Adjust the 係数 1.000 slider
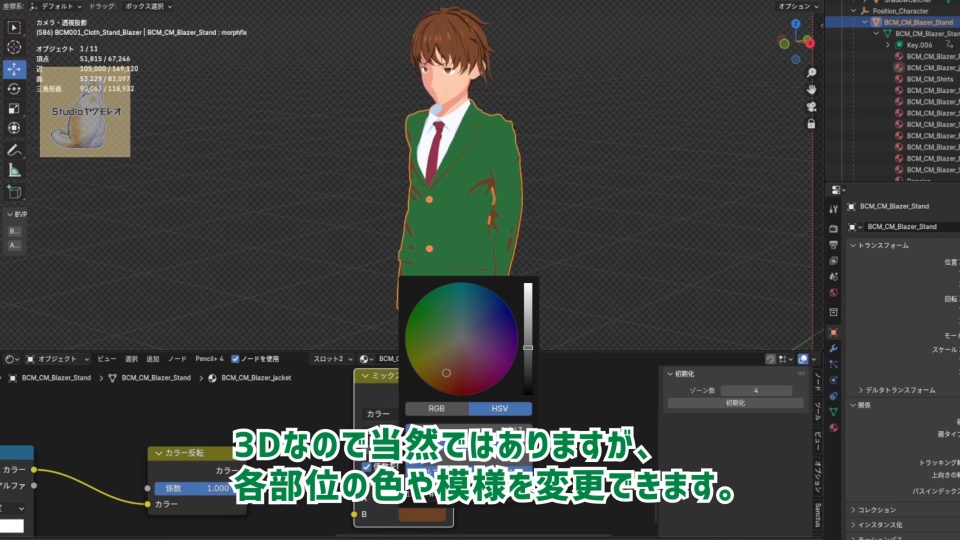Viewport: 960px width, 540px height. tap(195, 489)
